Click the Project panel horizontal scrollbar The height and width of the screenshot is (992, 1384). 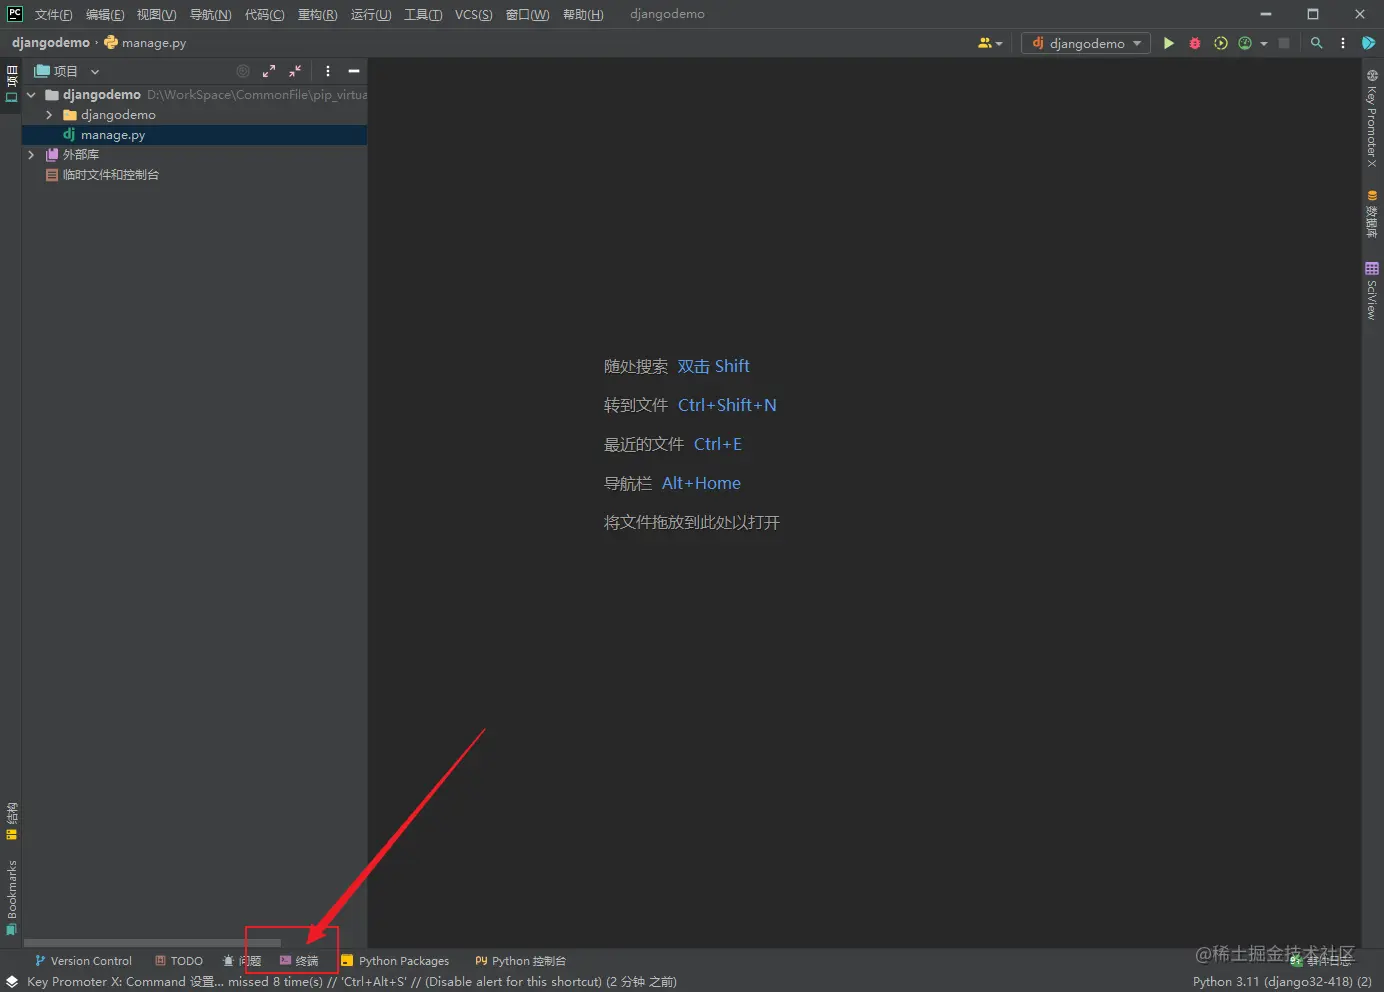[x=152, y=943]
